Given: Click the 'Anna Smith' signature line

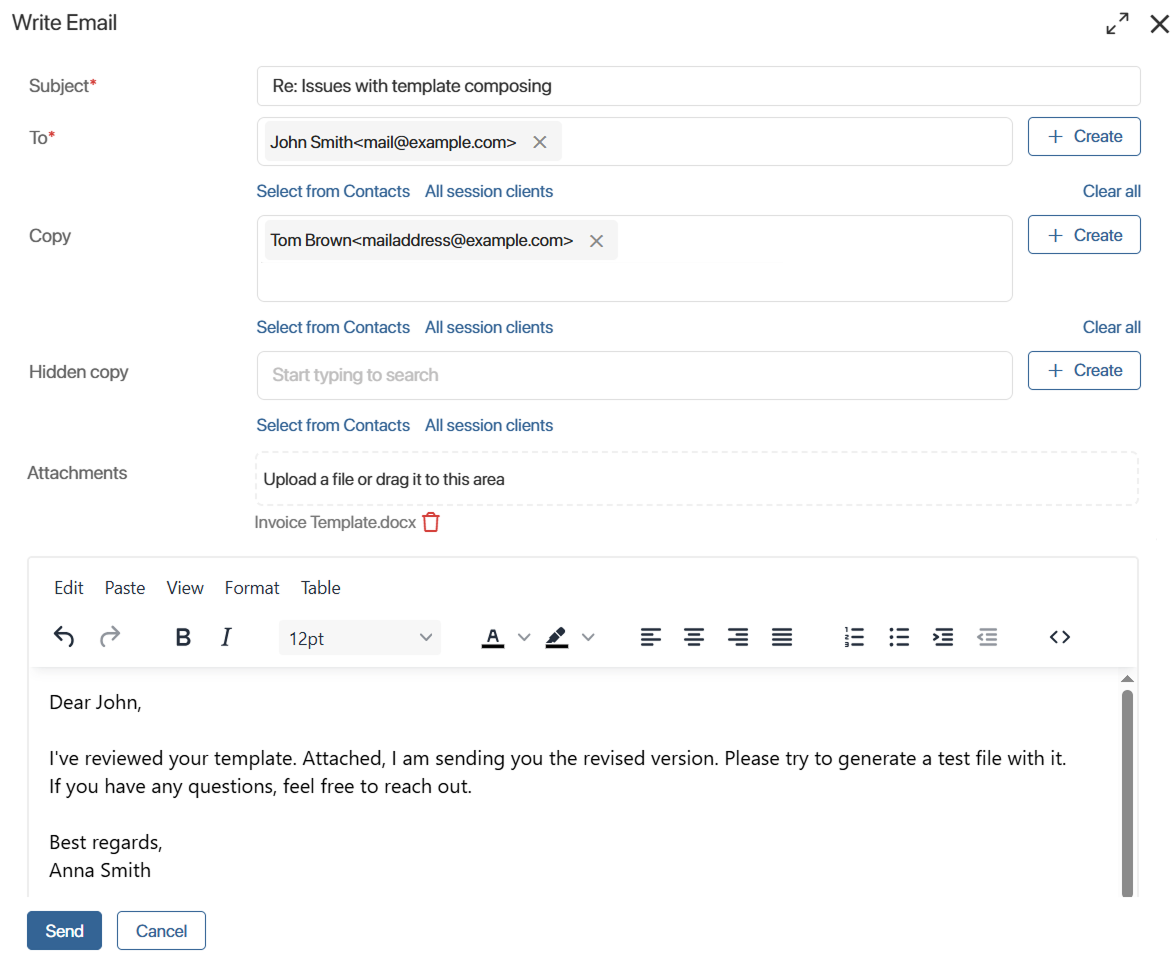Looking at the screenshot, I should (100, 871).
